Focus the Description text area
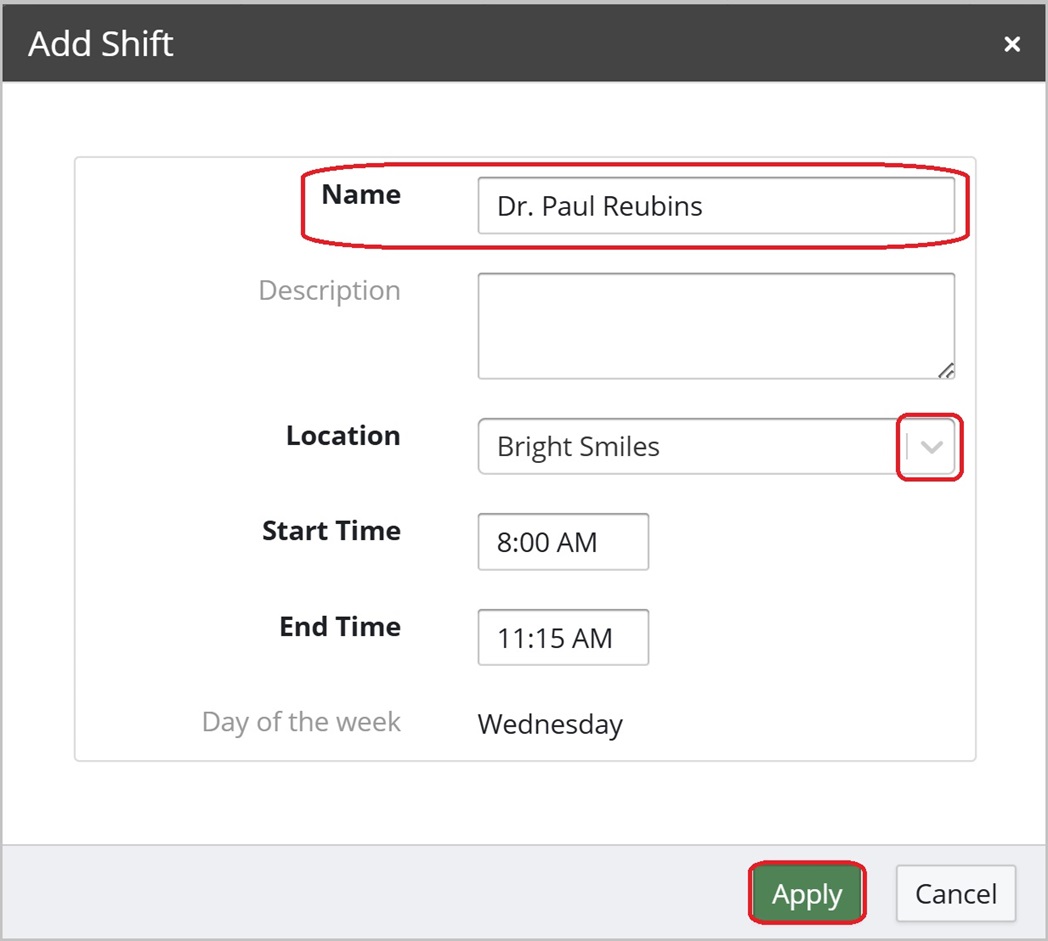This screenshot has height=941, width=1048. (715, 326)
